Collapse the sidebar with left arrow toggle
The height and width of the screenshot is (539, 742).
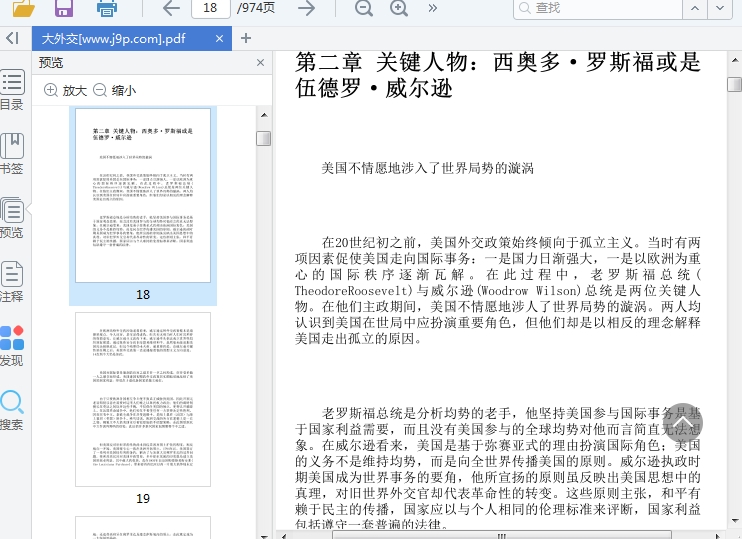point(12,38)
